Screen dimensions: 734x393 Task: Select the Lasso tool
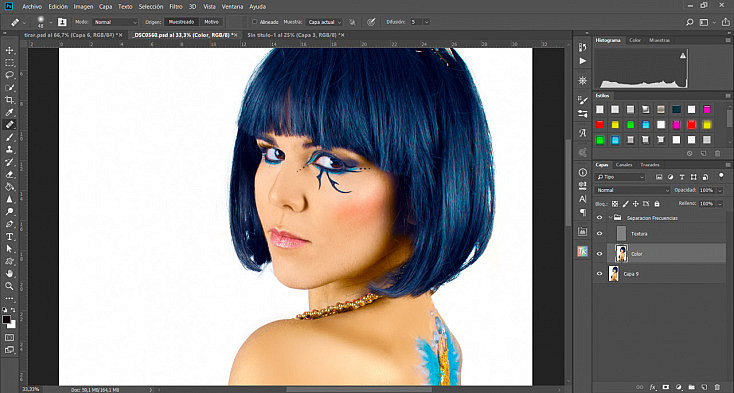(x=9, y=75)
